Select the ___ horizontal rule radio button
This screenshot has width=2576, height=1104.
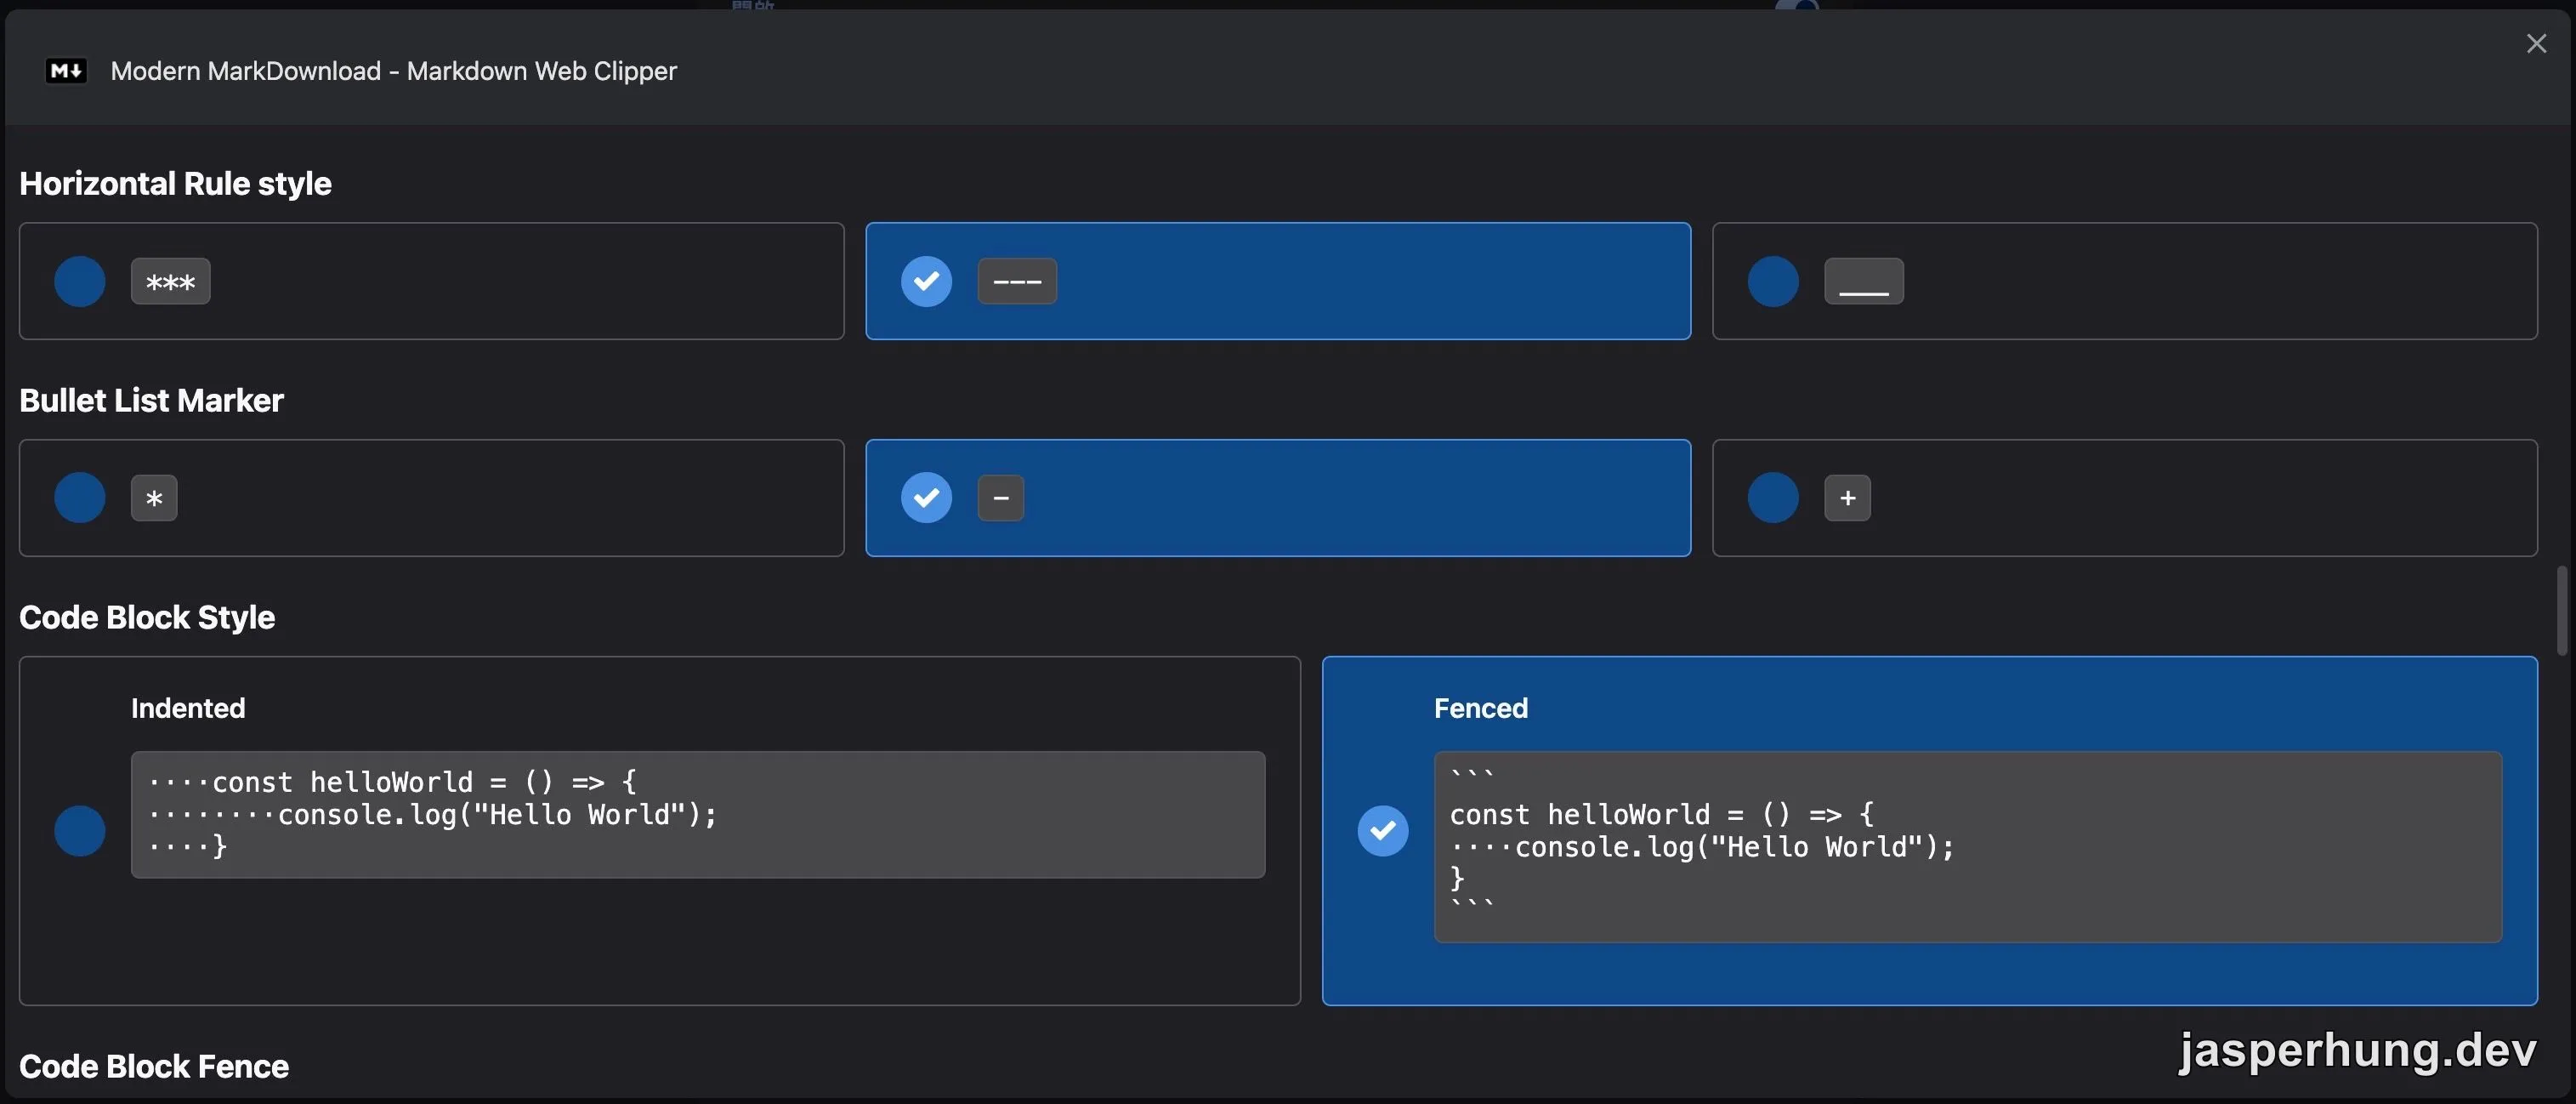pyautogui.click(x=1773, y=281)
